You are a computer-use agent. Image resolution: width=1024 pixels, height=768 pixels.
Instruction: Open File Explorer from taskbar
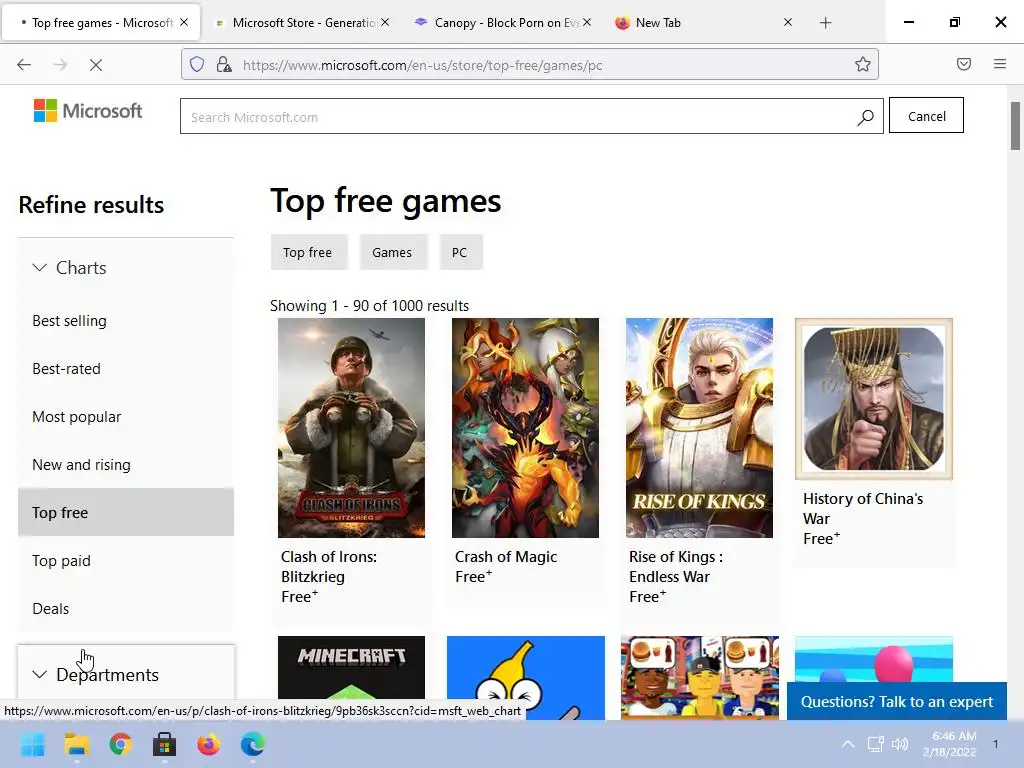(x=76, y=744)
